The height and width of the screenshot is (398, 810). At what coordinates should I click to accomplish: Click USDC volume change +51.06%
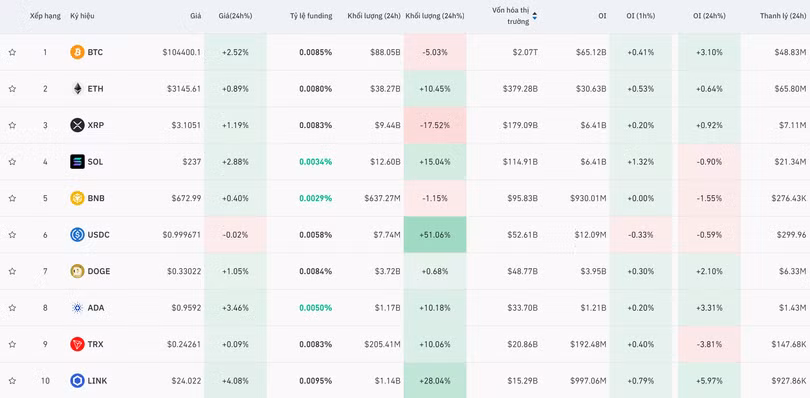(x=435, y=235)
